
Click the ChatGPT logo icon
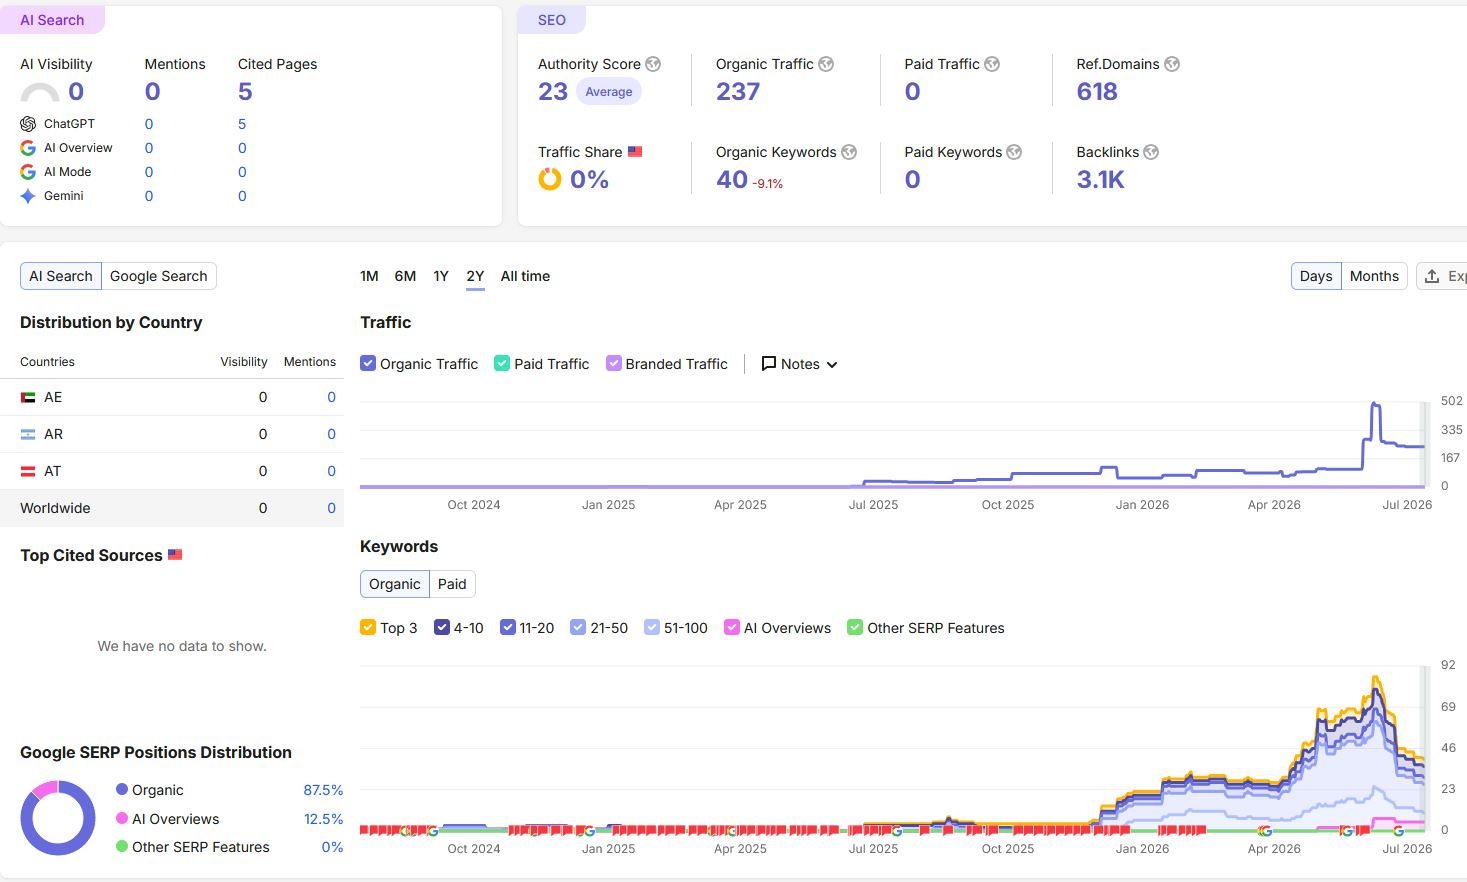click(x=28, y=124)
